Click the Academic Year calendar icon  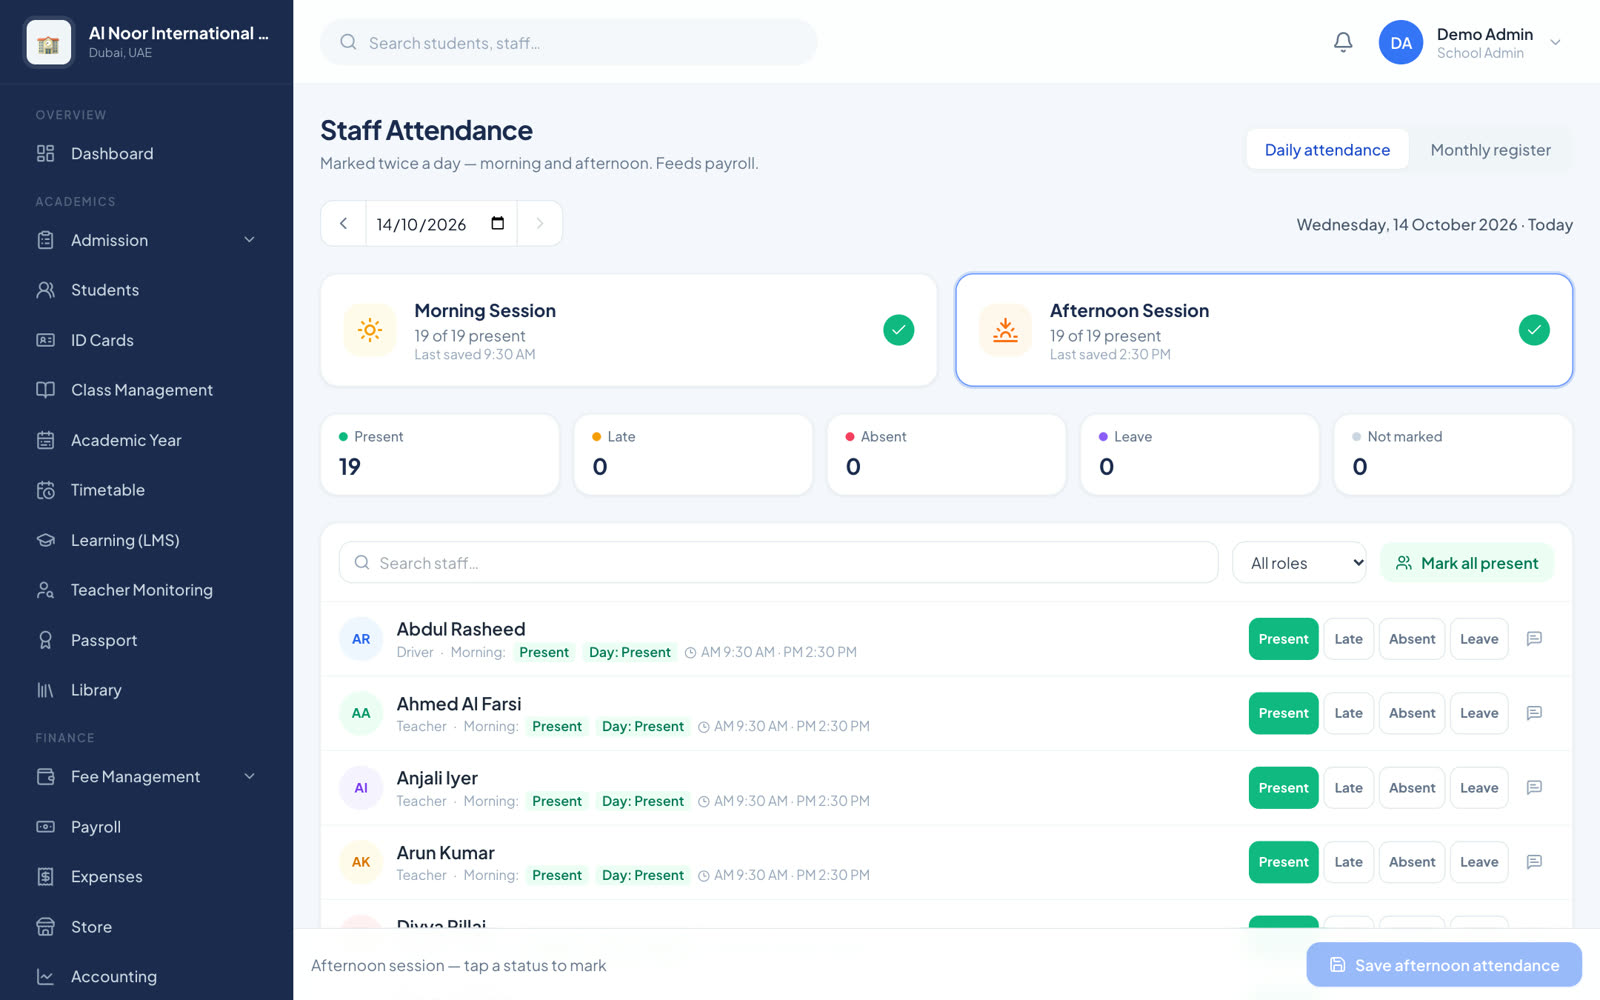pos(46,440)
